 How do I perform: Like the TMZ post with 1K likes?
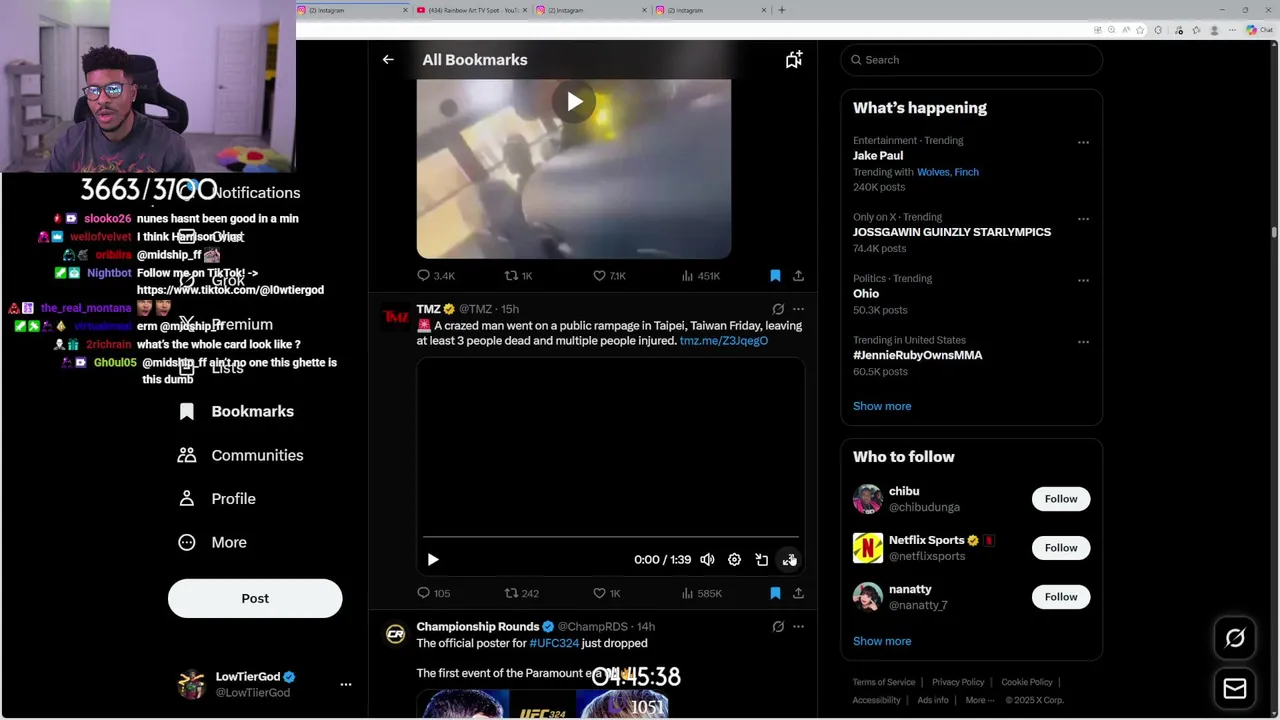pyautogui.click(x=607, y=594)
